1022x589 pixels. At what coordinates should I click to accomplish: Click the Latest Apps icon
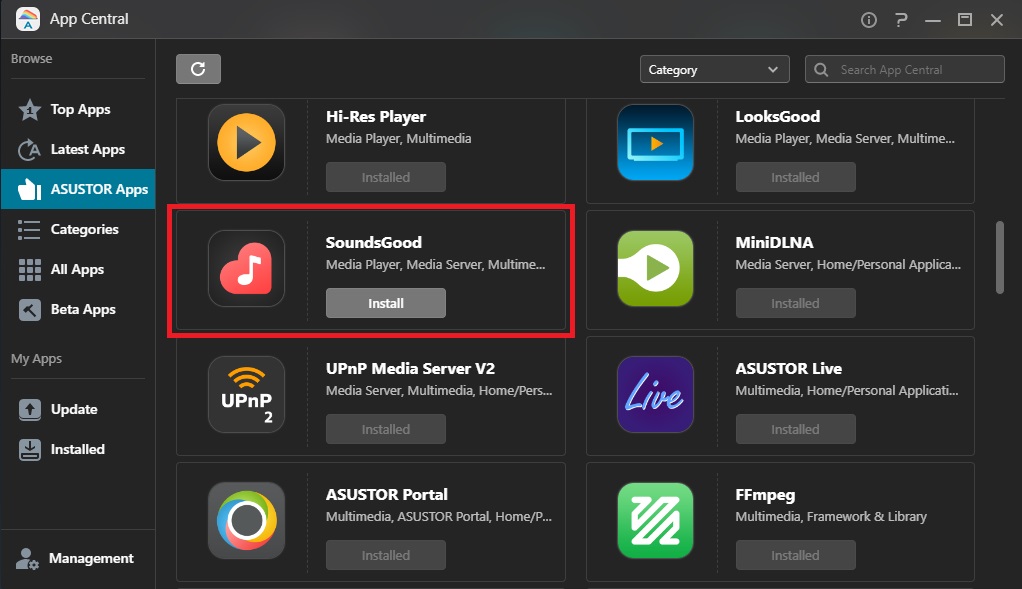[29, 149]
